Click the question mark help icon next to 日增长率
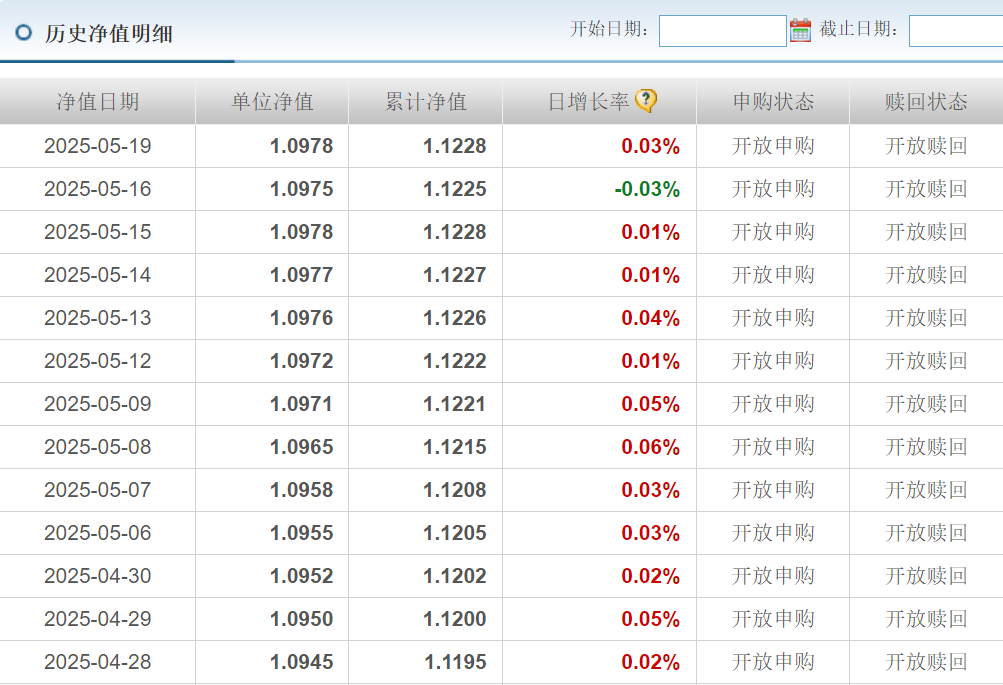Image resolution: width=1003 pixels, height=685 pixels. [646, 100]
